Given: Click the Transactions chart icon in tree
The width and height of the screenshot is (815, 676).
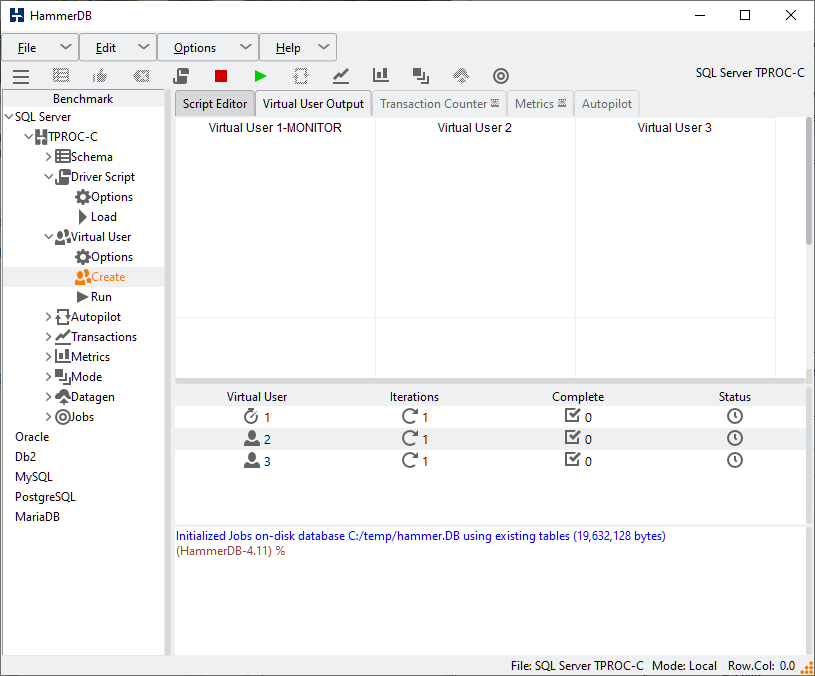Looking at the screenshot, I should [x=63, y=337].
